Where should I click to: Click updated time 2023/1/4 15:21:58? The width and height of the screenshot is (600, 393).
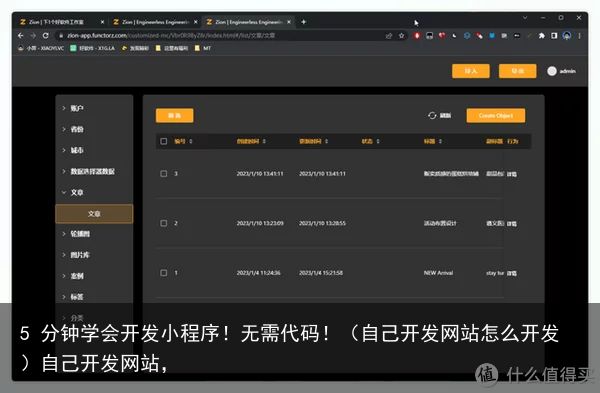pos(321,273)
